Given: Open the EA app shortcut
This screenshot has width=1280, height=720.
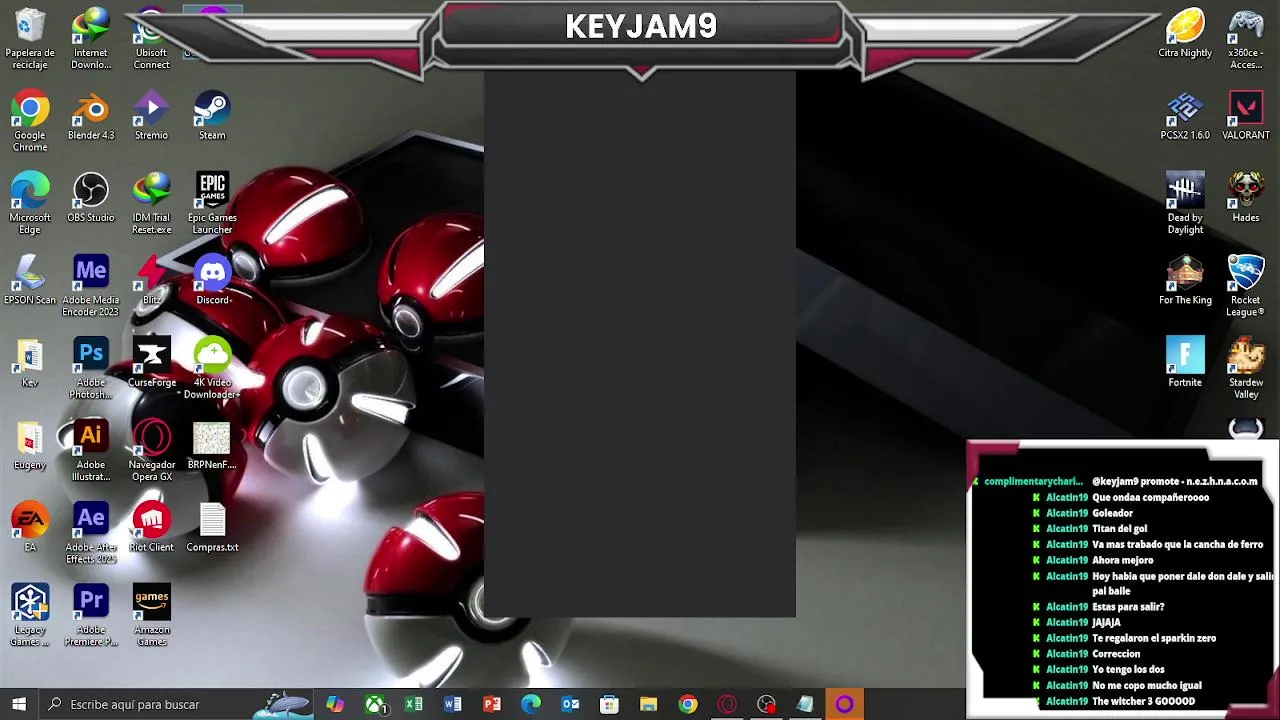Looking at the screenshot, I should [x=30, y=527].
